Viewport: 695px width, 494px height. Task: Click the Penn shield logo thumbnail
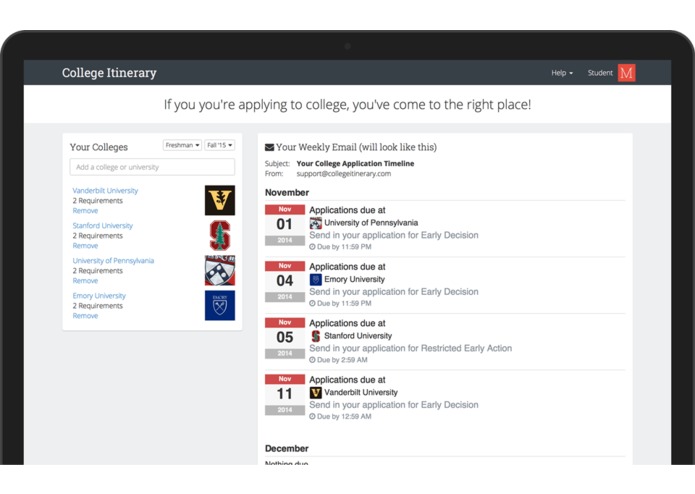220,270
